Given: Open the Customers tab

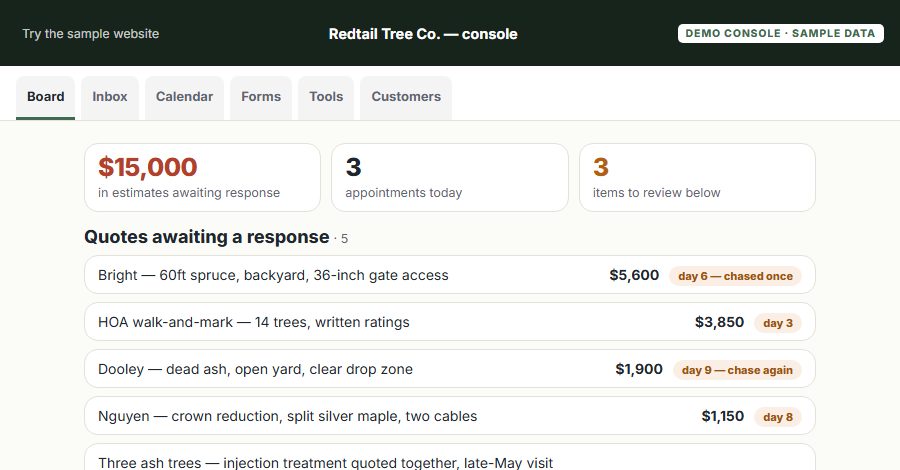Looking at the screenshot, I should tap(406, 97).
